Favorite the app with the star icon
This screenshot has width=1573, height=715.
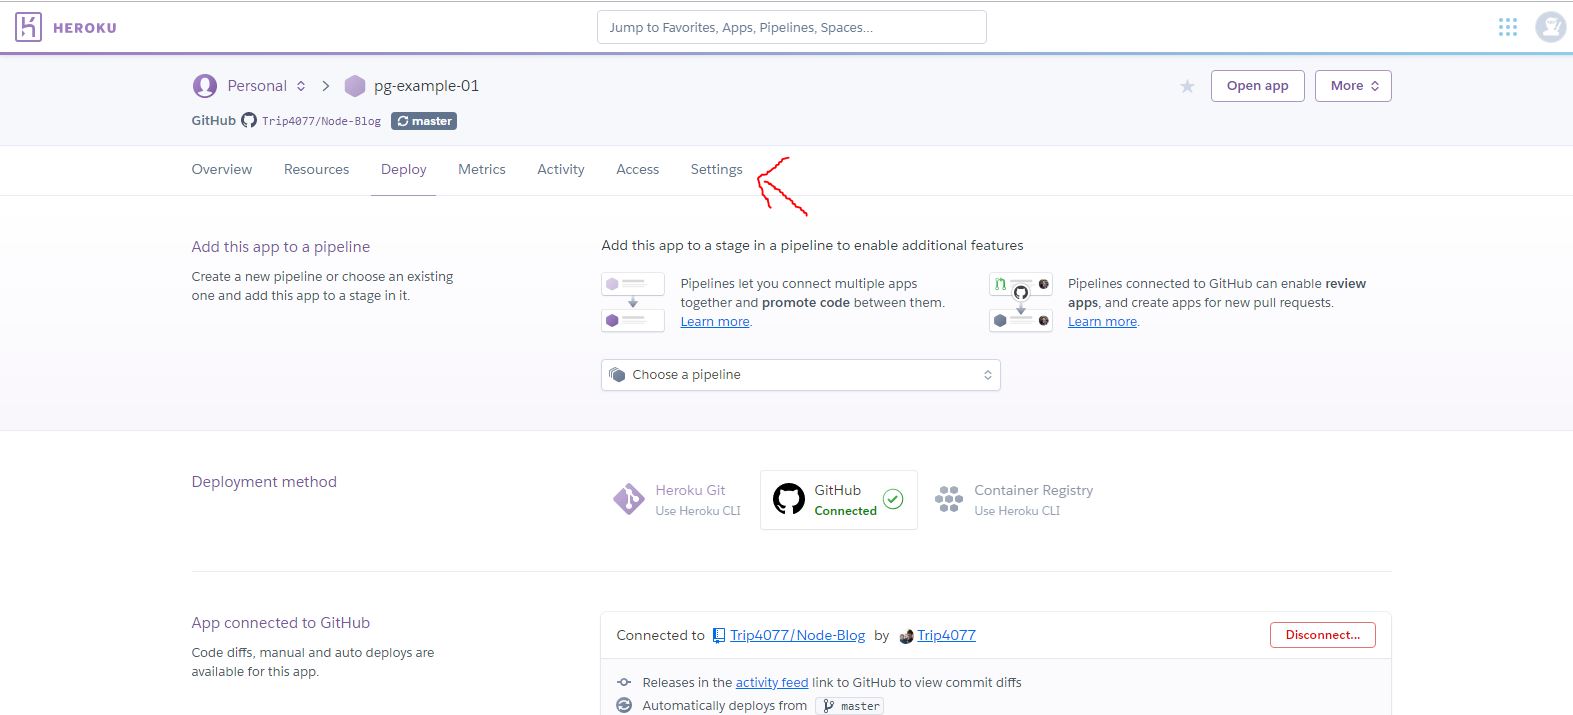pyautogui.click(x=1187, y=87)
